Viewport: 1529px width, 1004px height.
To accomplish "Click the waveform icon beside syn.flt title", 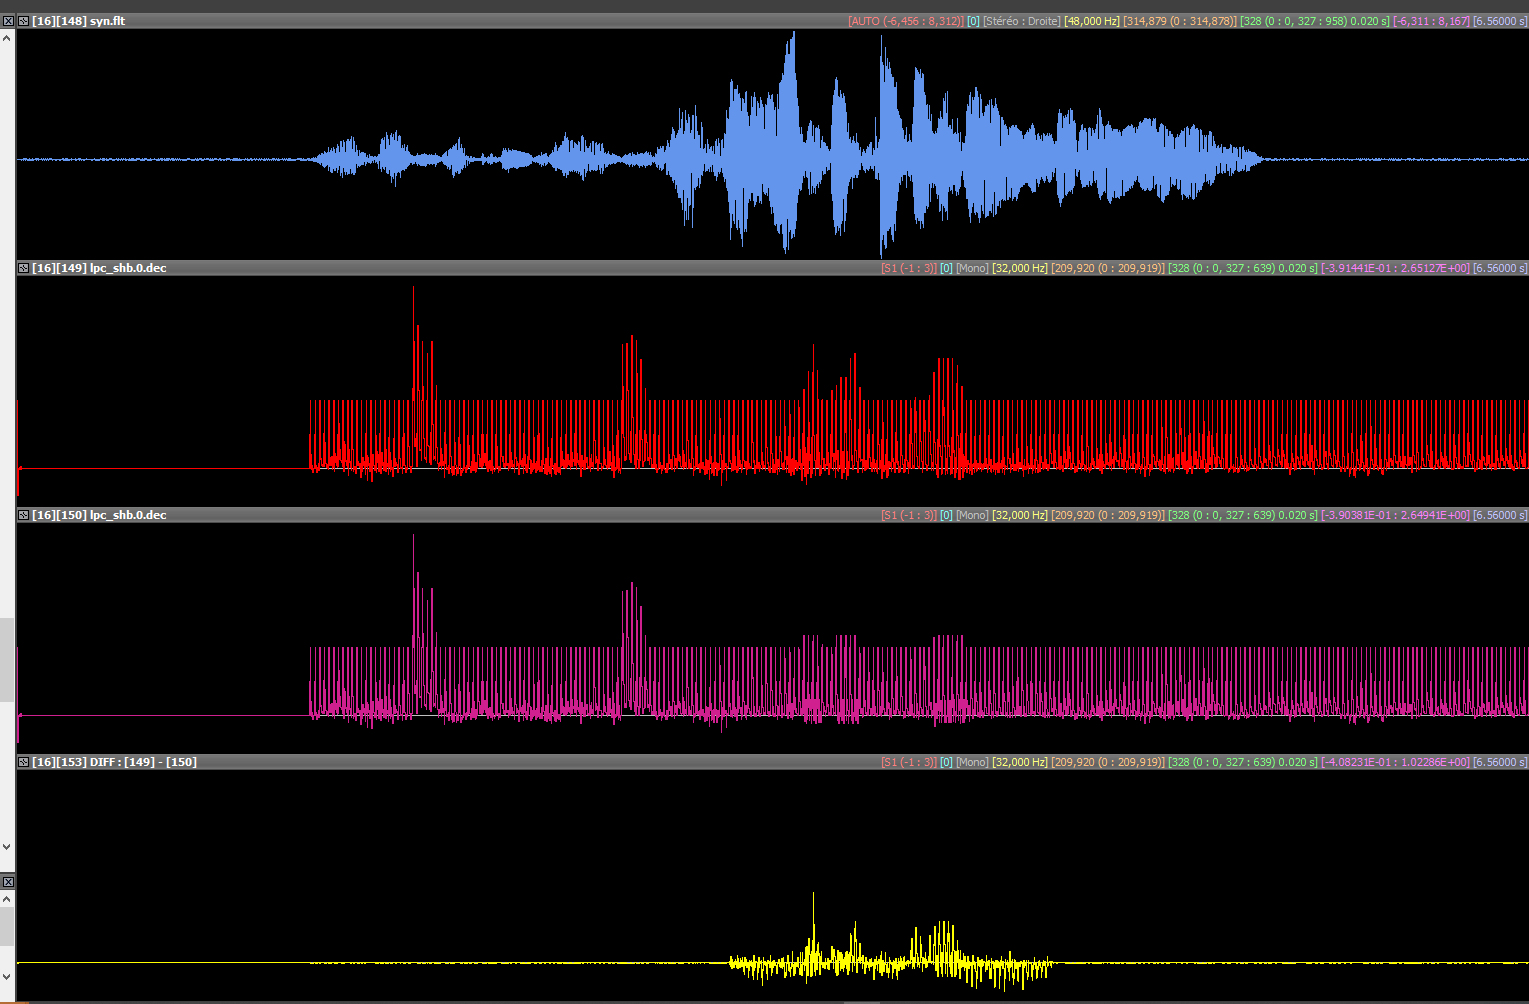I will click(23, 21).
